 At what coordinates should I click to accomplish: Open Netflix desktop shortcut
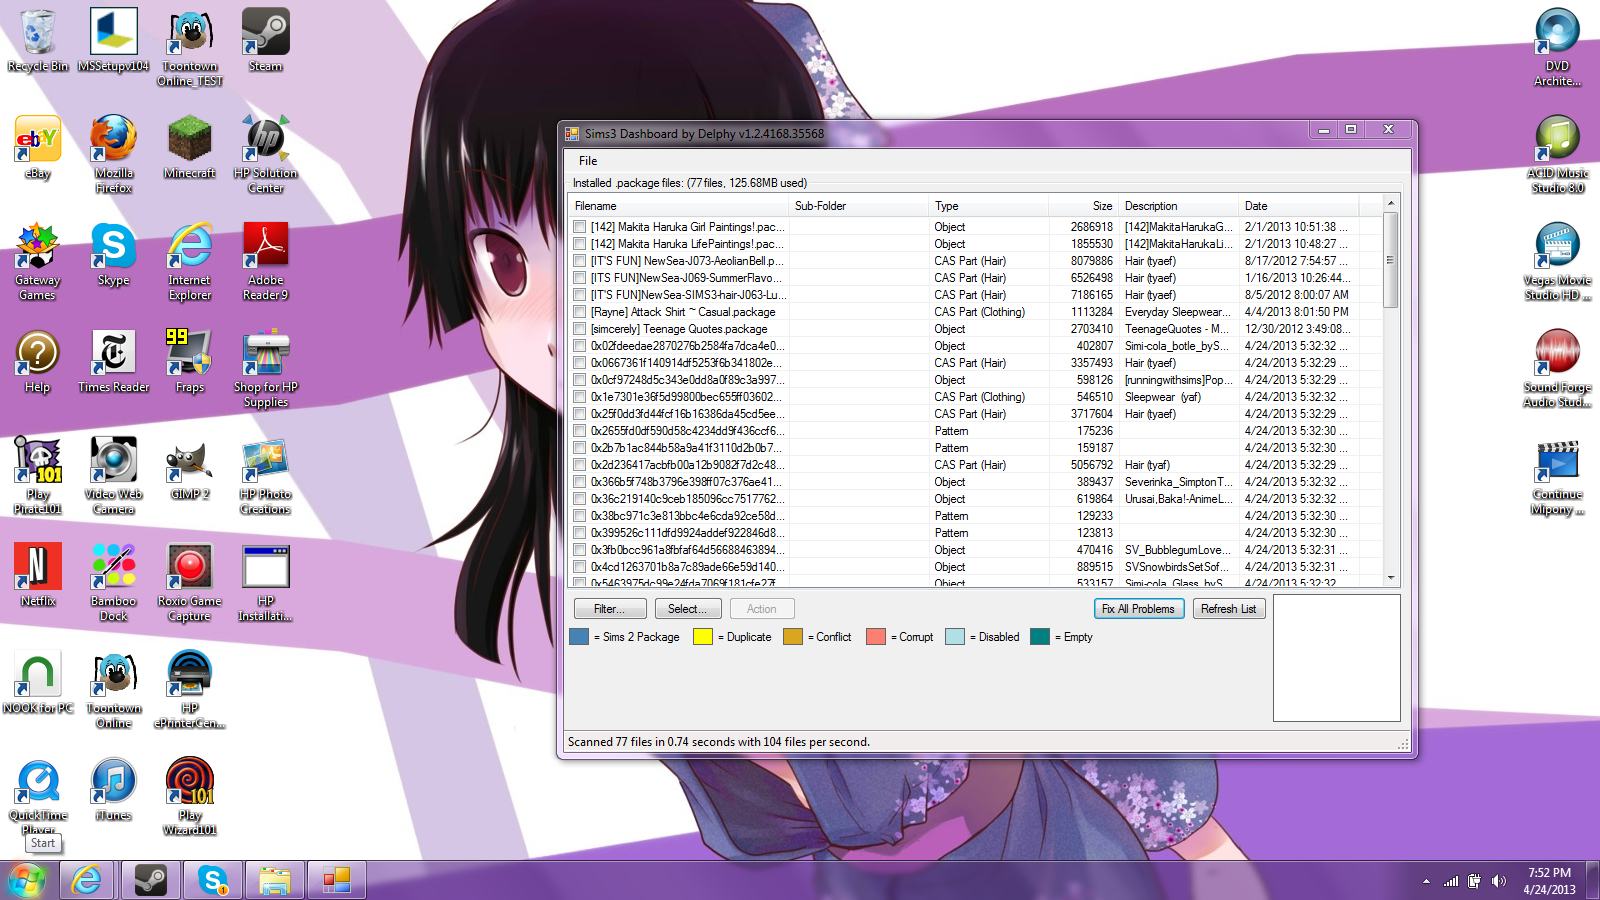[38, 575]
